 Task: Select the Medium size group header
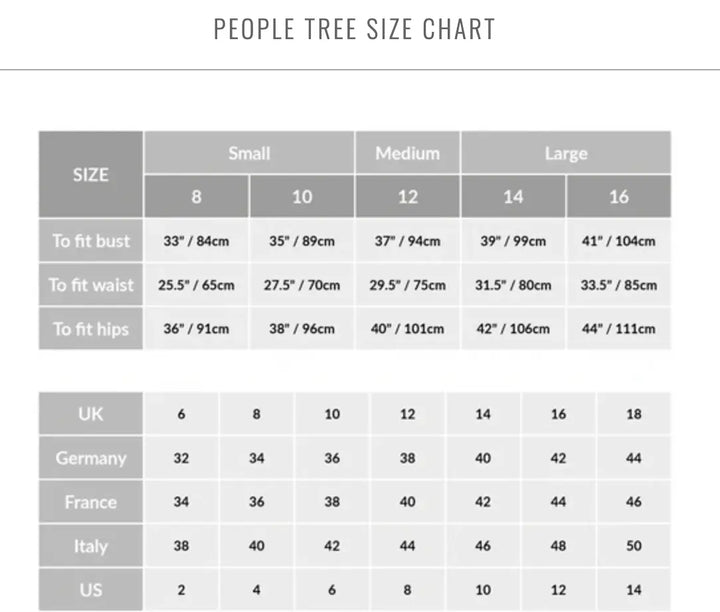pos(407,153)
